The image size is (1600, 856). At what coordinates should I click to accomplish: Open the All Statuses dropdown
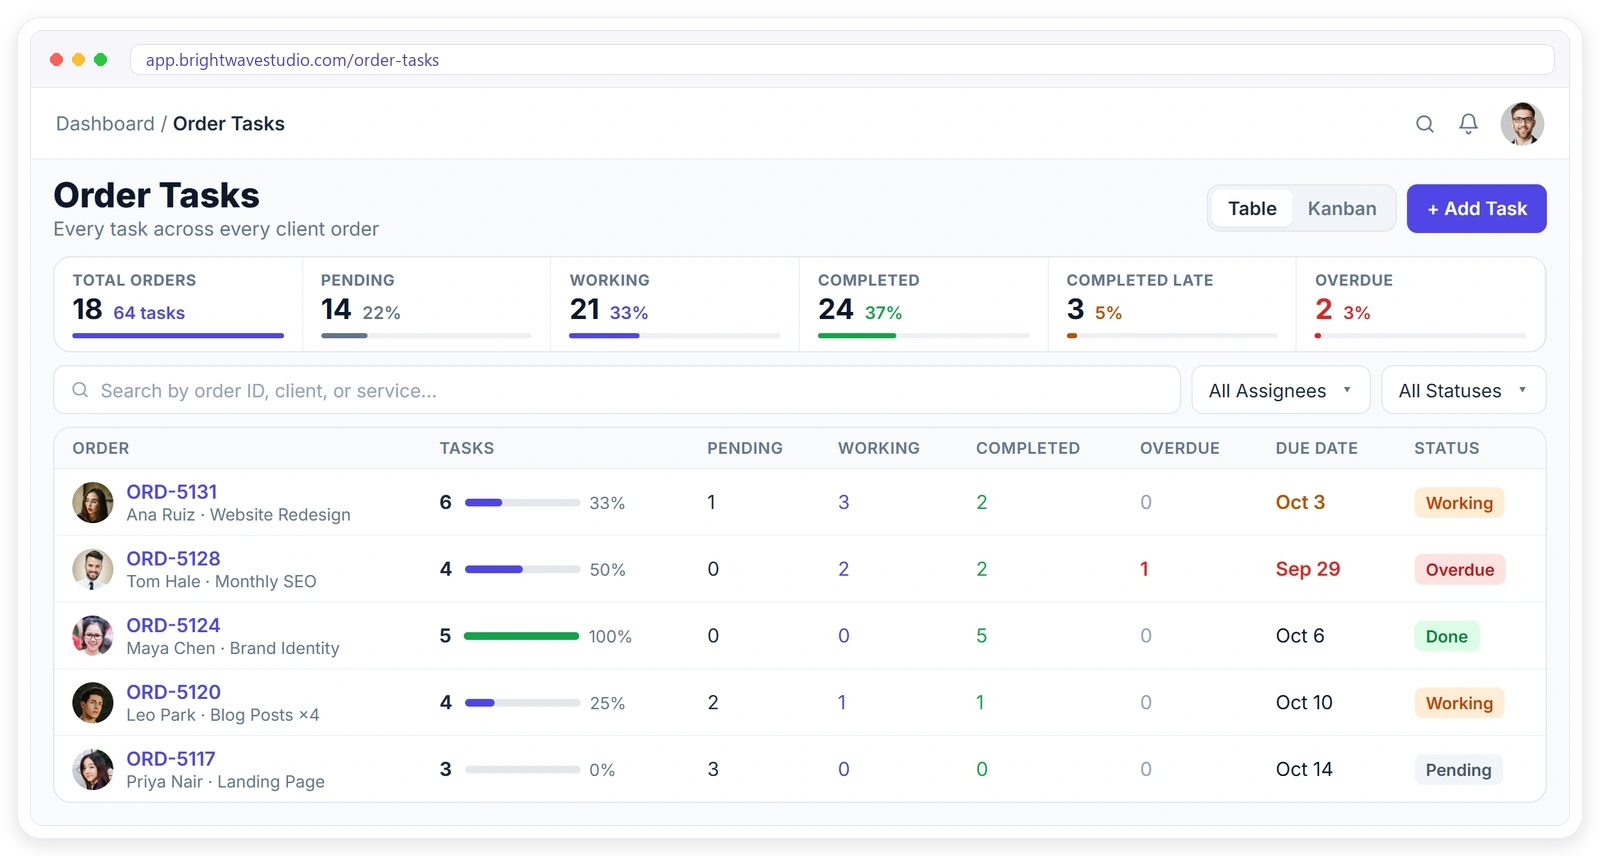1464,391
